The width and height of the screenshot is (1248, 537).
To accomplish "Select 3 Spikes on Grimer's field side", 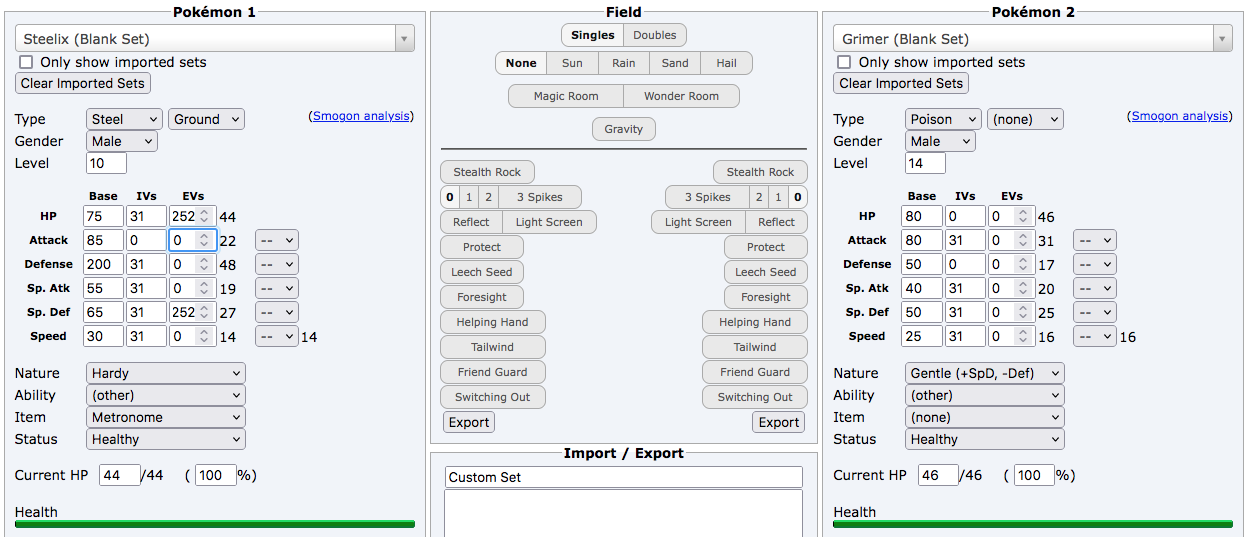I will pos(707,197).
